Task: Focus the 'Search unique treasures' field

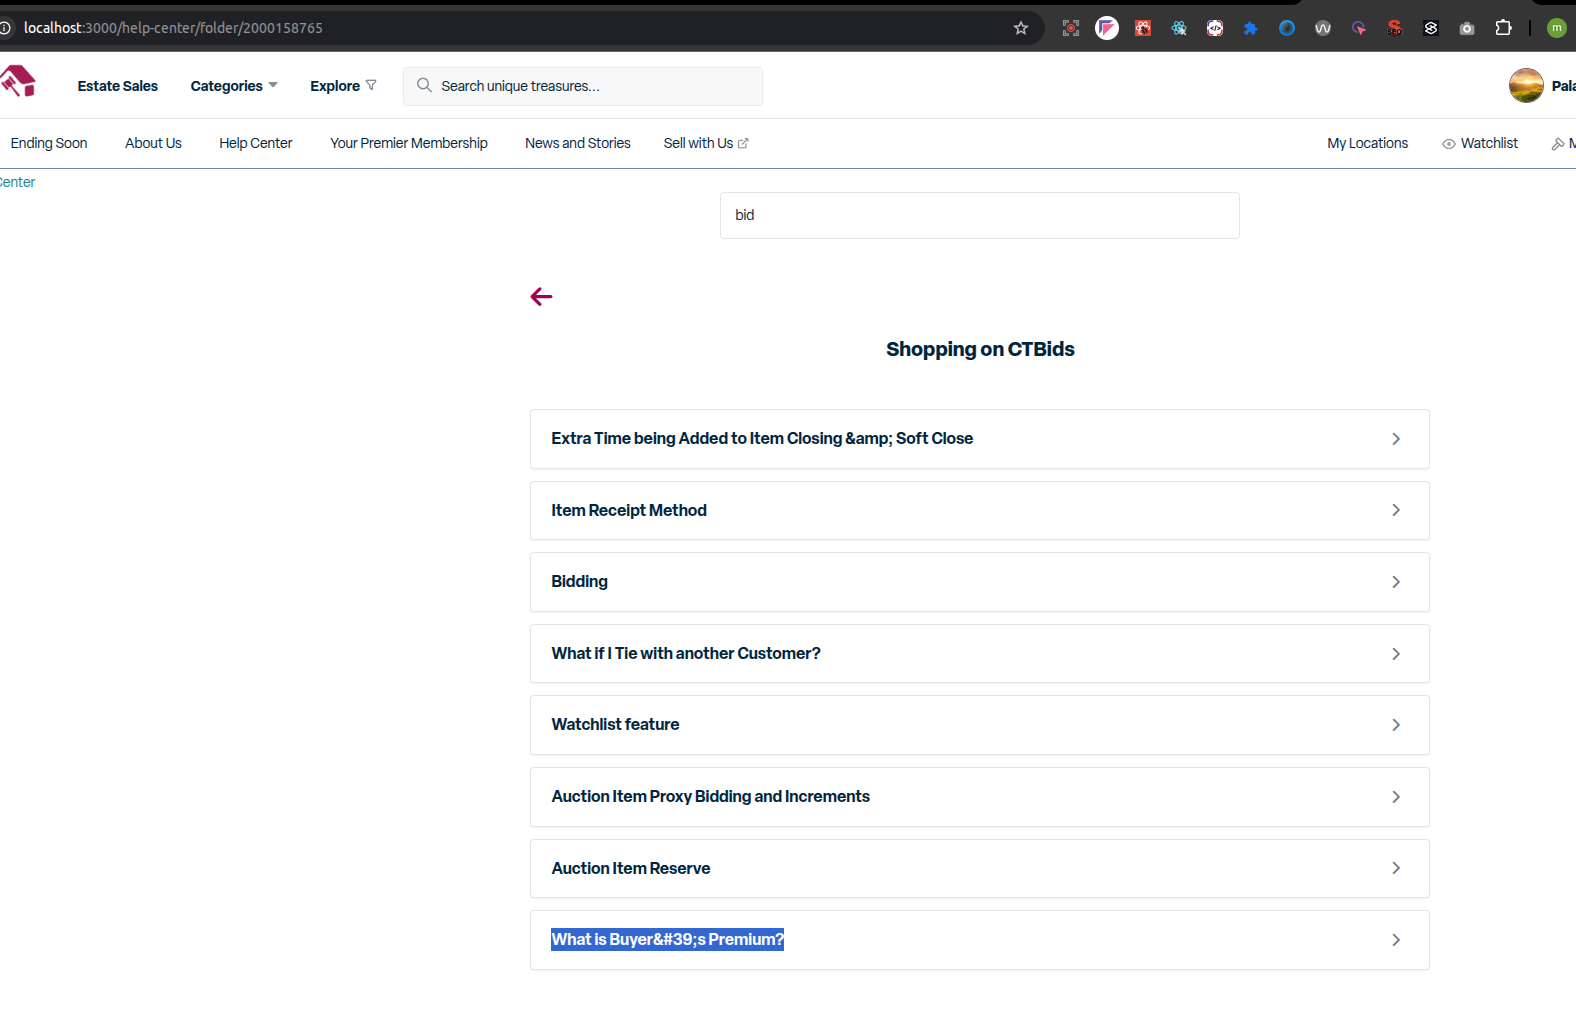Action: 583,86
